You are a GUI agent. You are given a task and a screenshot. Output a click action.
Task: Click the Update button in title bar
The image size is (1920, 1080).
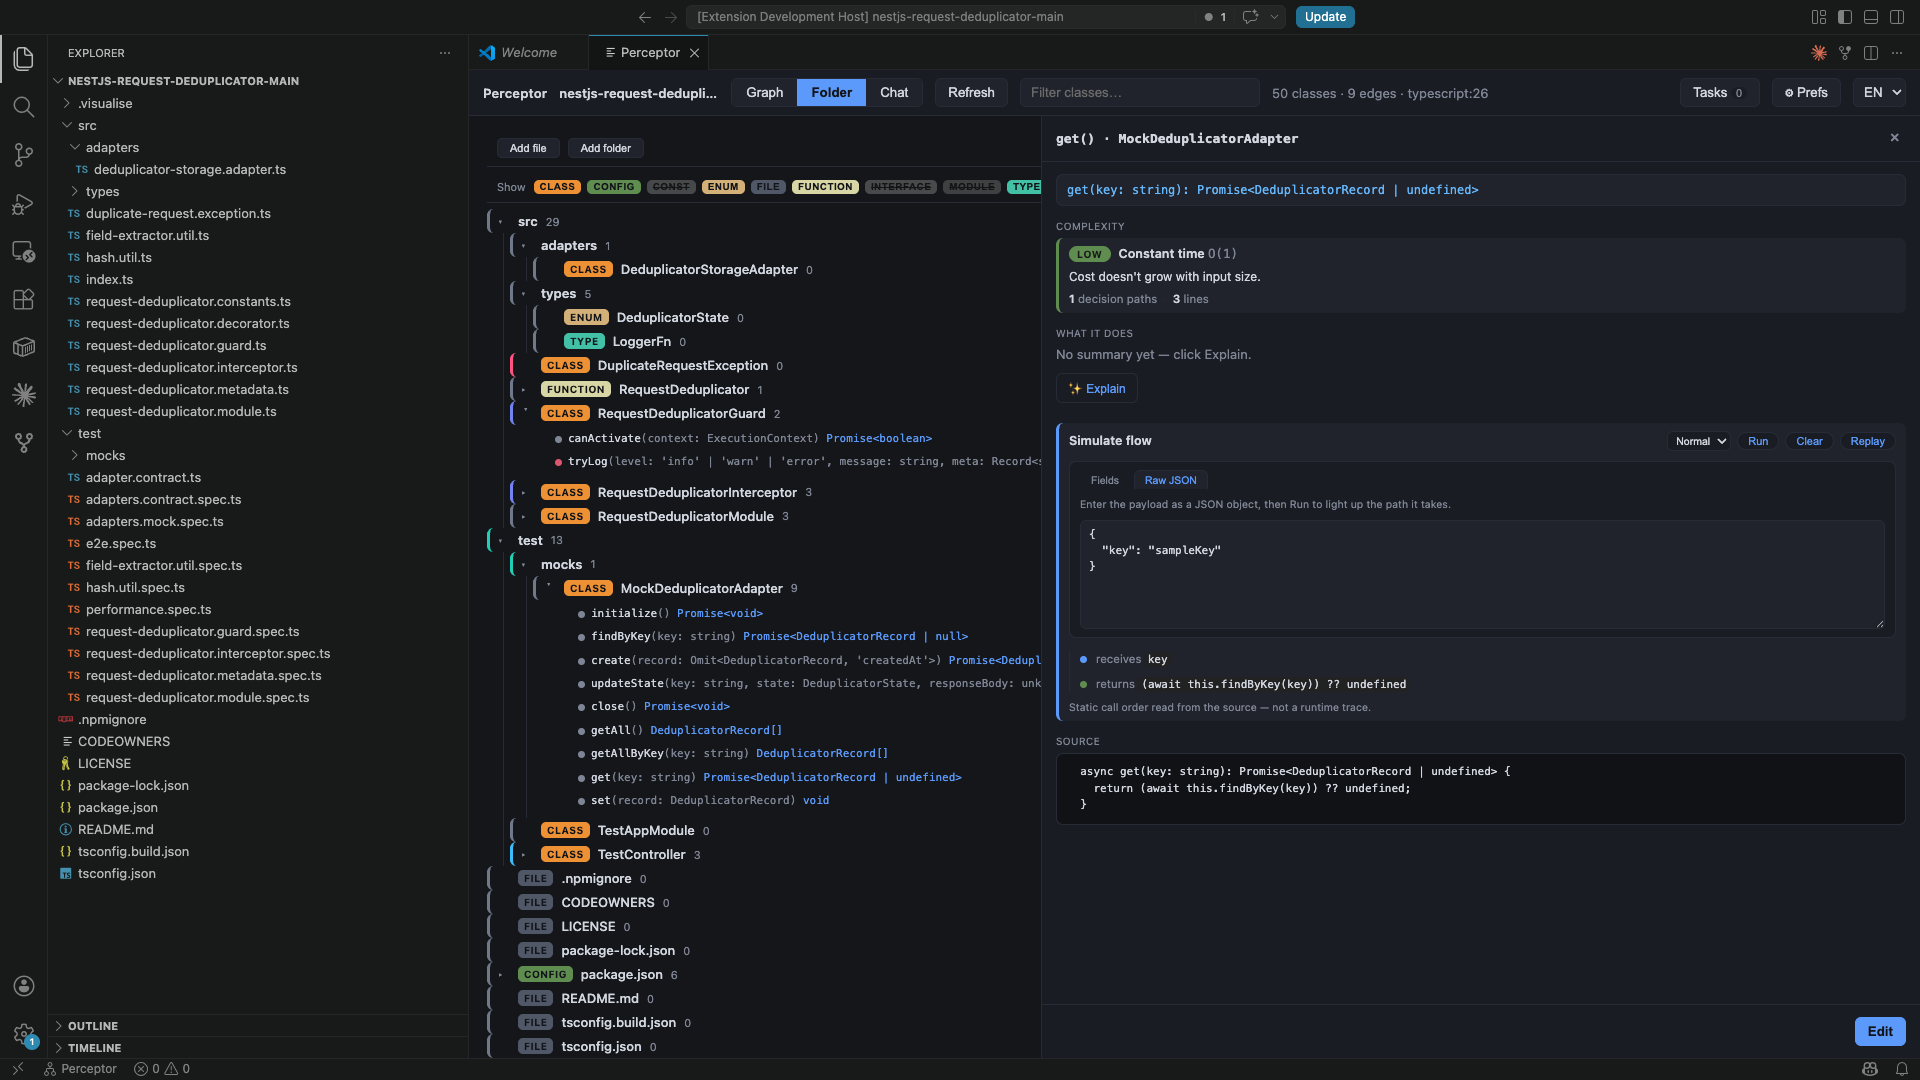pos(1324,17)
